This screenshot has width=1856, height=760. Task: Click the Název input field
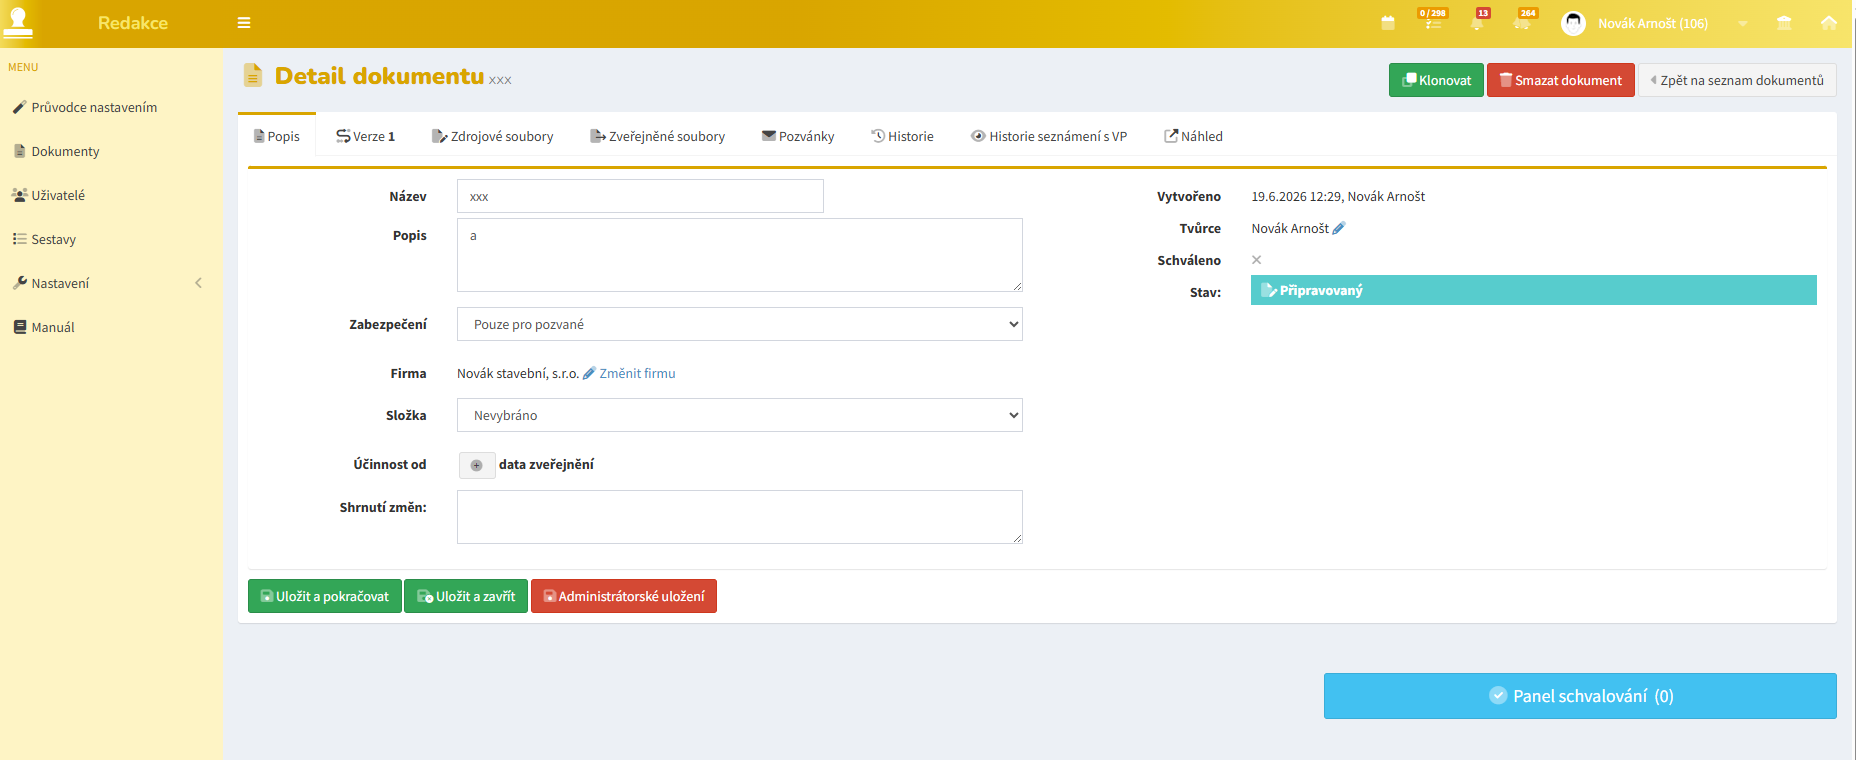tap(640, 196)
